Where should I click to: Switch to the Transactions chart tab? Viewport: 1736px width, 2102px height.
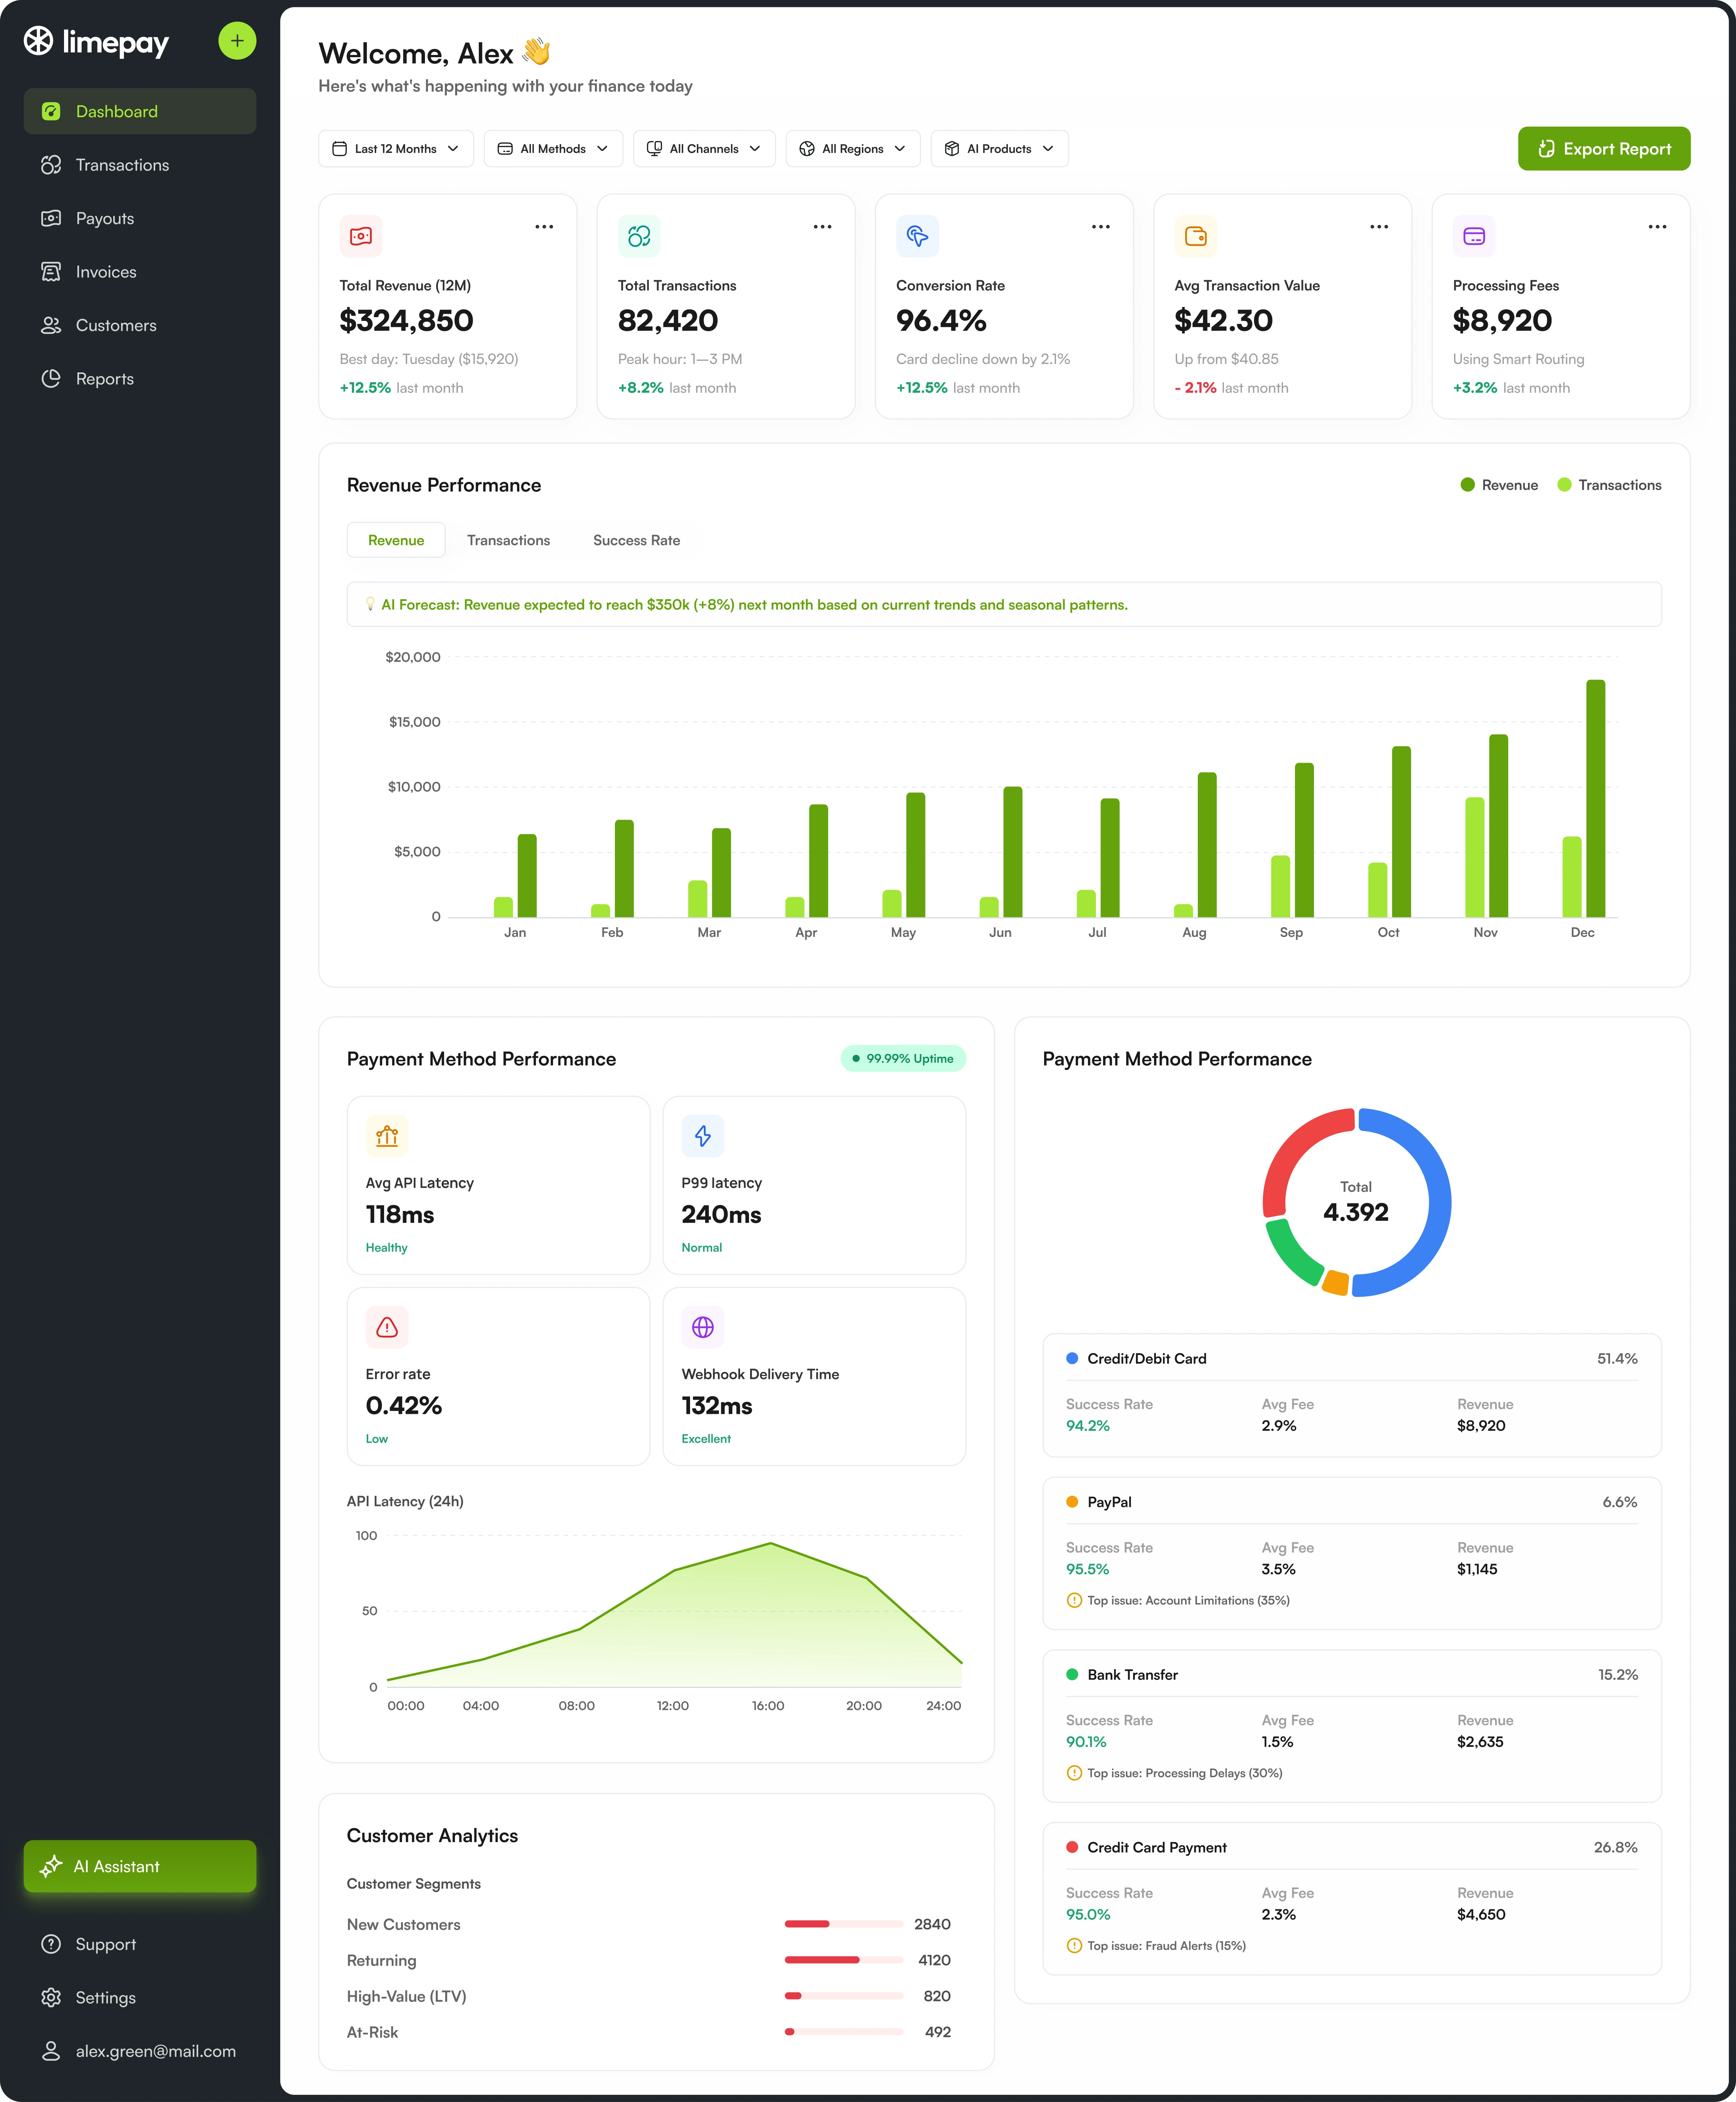pos(508,540)
